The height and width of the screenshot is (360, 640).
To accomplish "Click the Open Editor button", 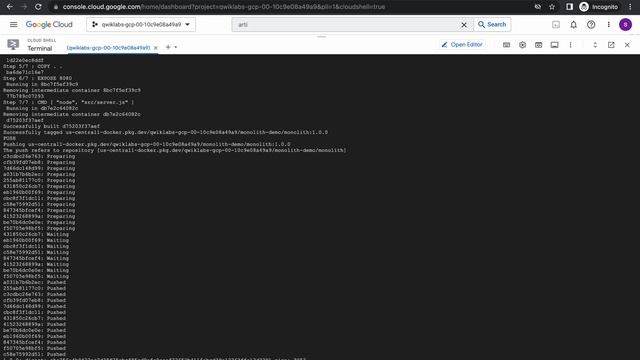I will click(462, 44).
